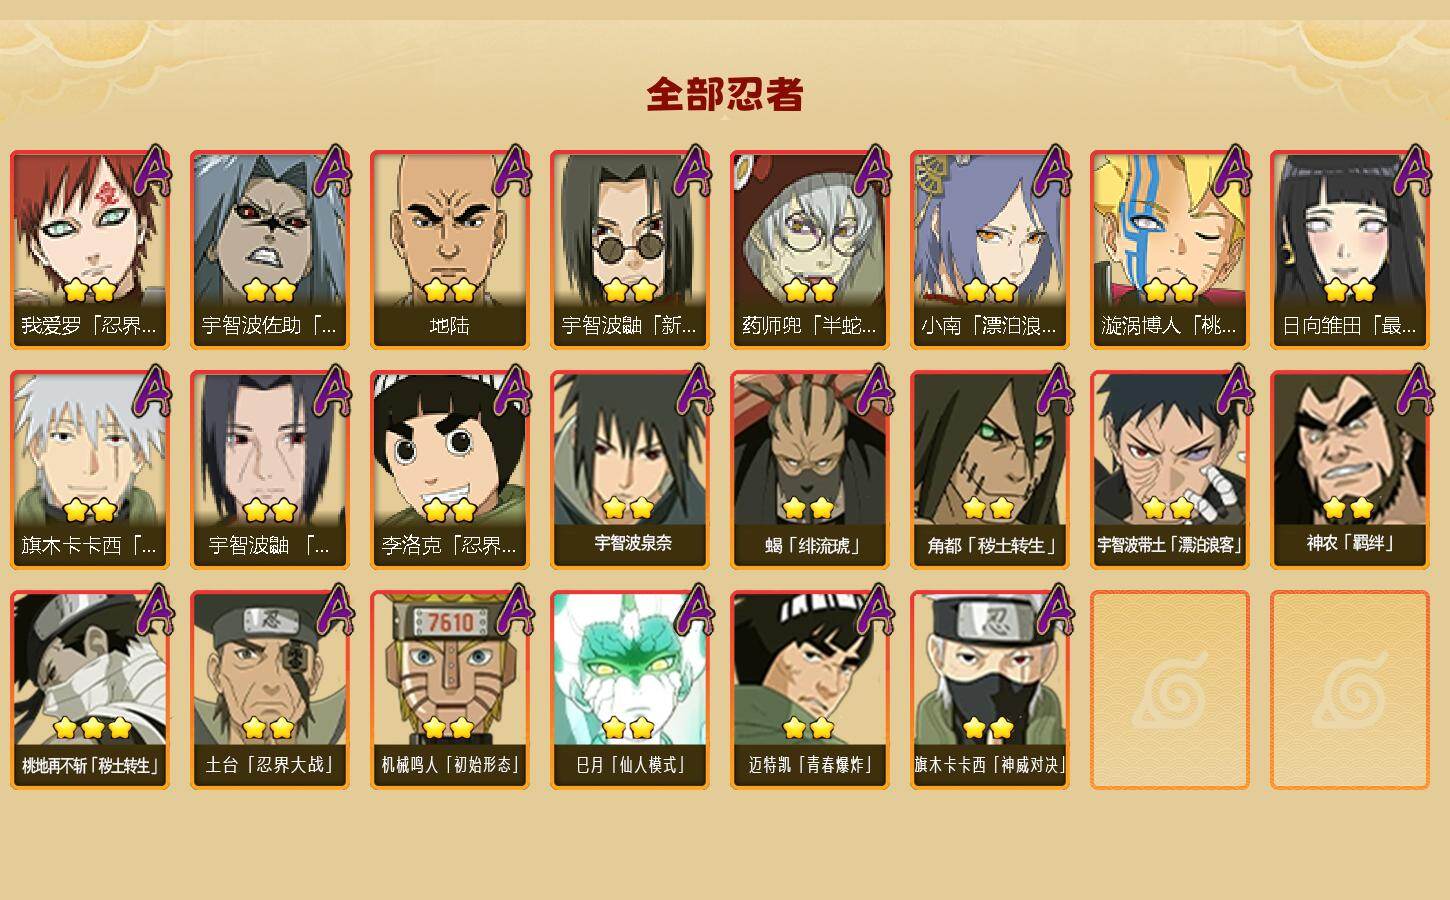
Task: Click the 旗木卡卡西「神威对决」card
Action: coord(990,690)
